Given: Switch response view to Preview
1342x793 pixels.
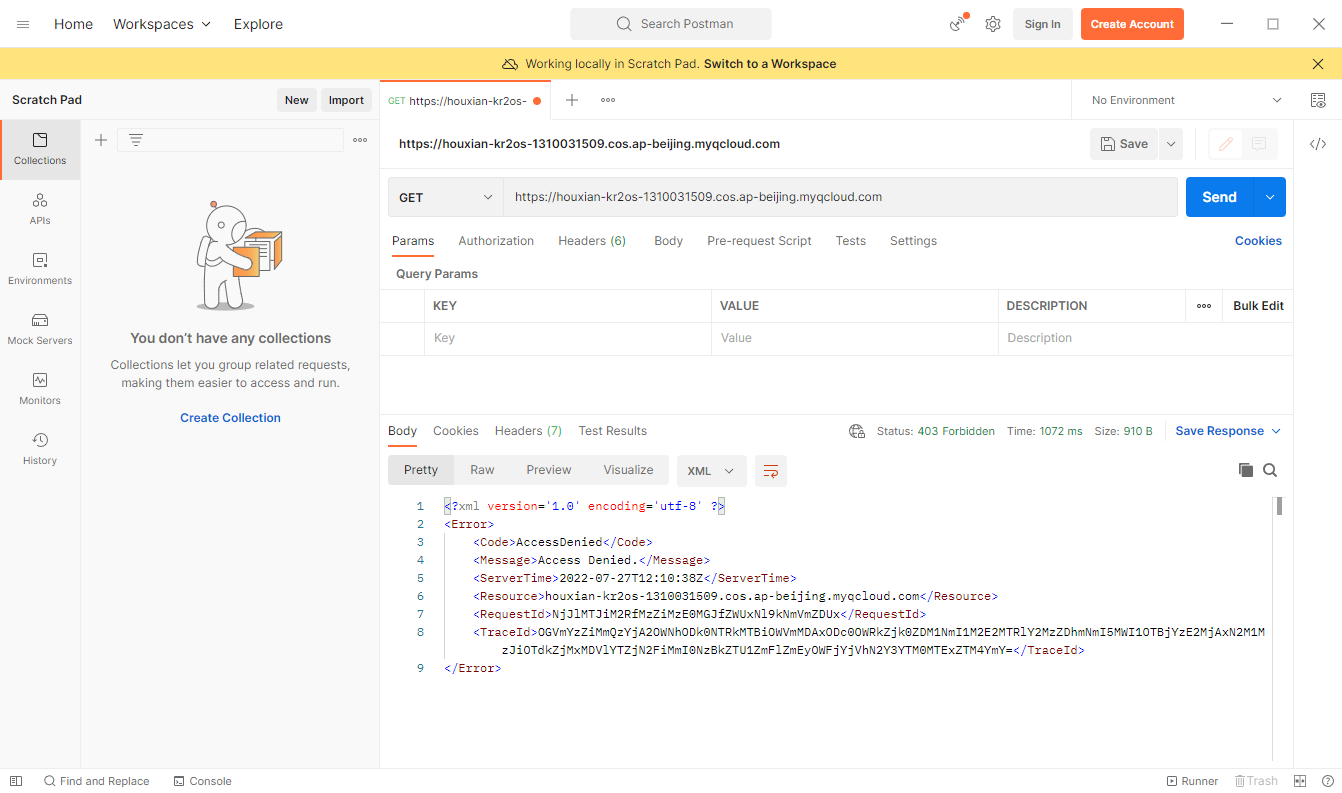Looking at the screenshot, I should (549, 470).
